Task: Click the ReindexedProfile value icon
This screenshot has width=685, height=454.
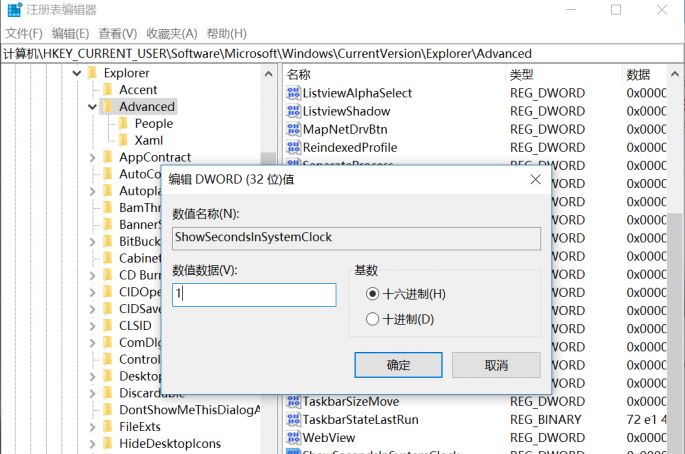Action: [x=293, y=147]
